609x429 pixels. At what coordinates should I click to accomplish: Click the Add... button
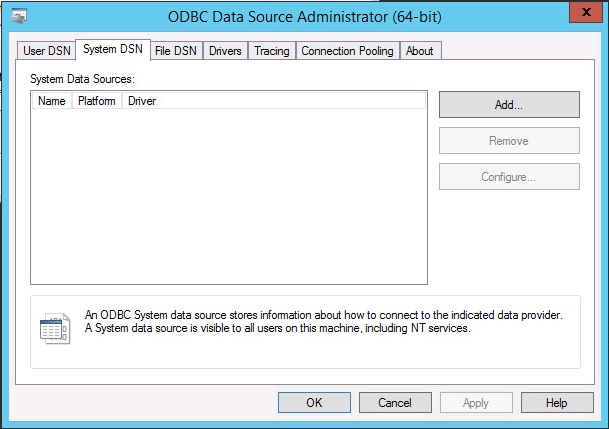[x=509, y=104]
